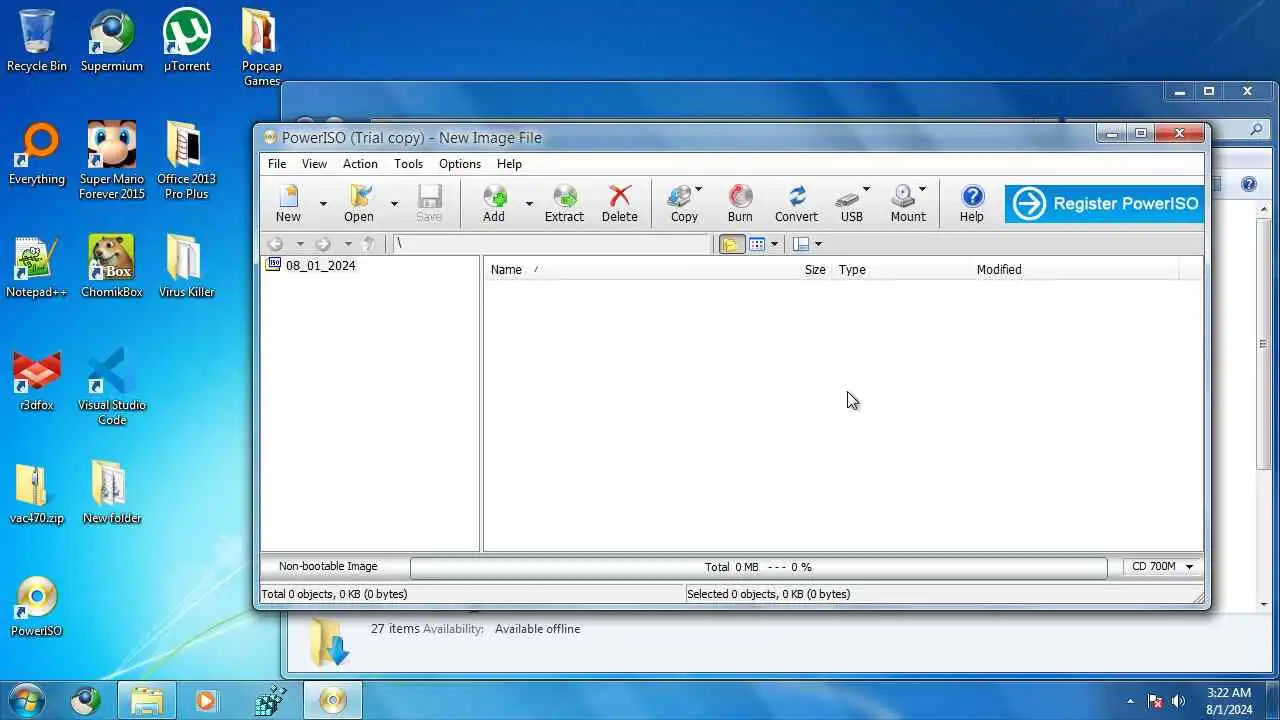
Task: Select the Notepad++ desktop shortcut
Action: [x=37, y=268]
